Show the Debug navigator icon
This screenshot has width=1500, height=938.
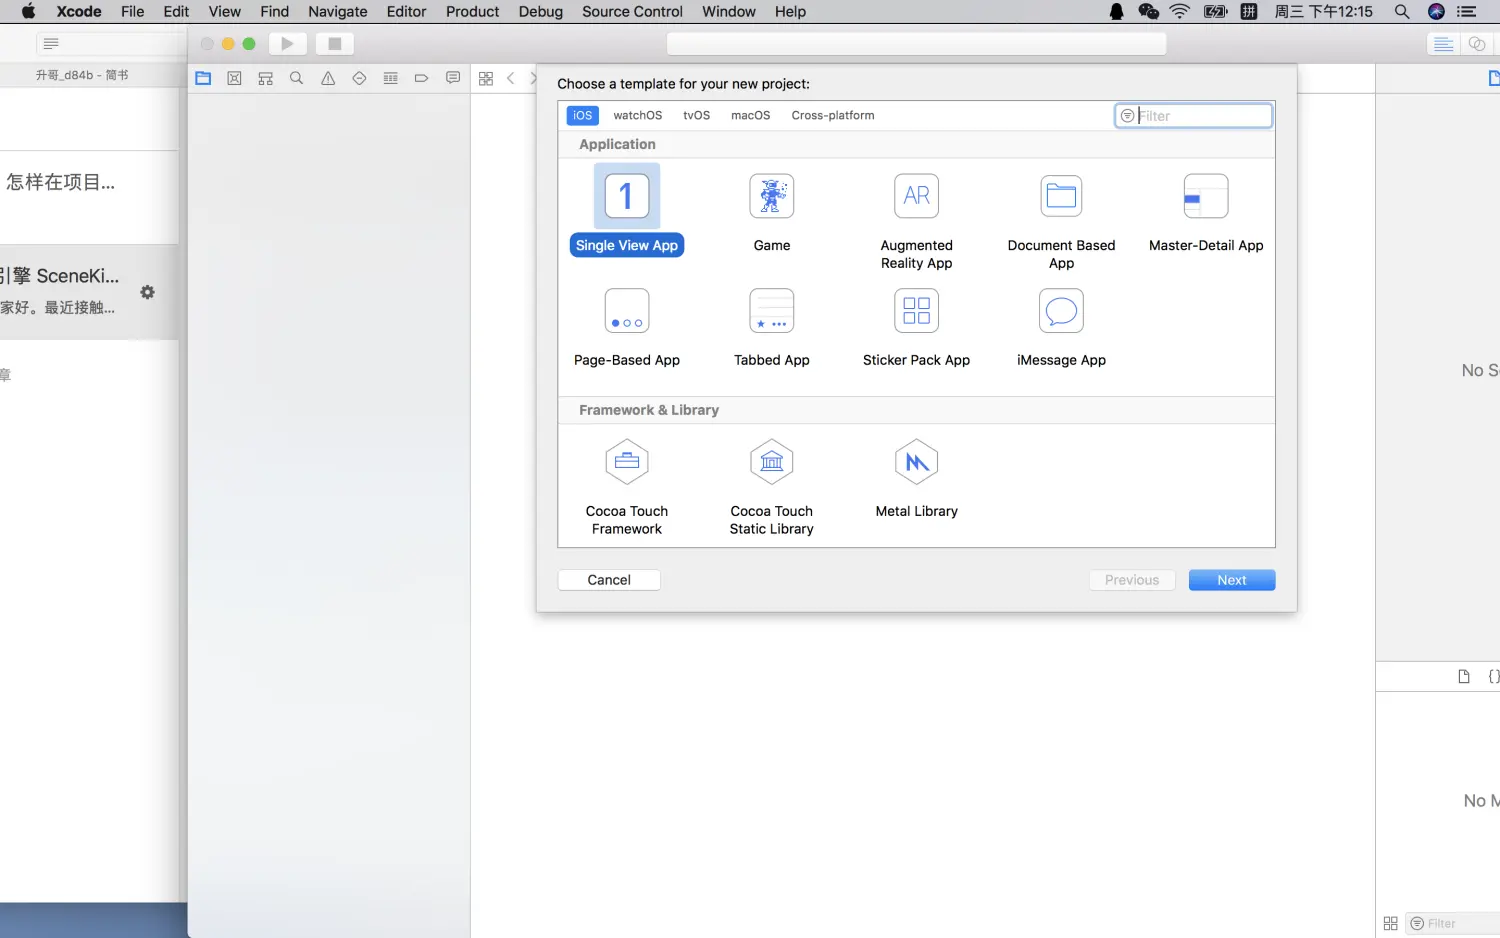[x=390, y=78]
